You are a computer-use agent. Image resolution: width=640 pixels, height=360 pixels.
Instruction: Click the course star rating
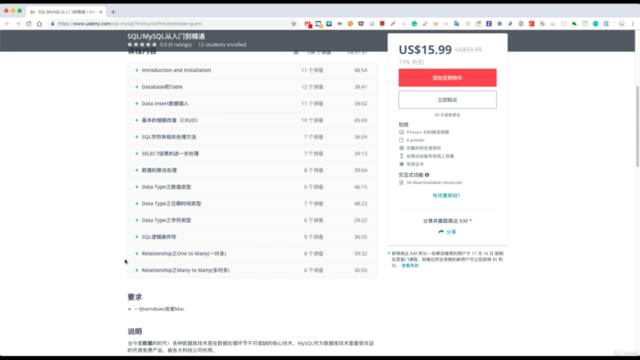point(142,44)
